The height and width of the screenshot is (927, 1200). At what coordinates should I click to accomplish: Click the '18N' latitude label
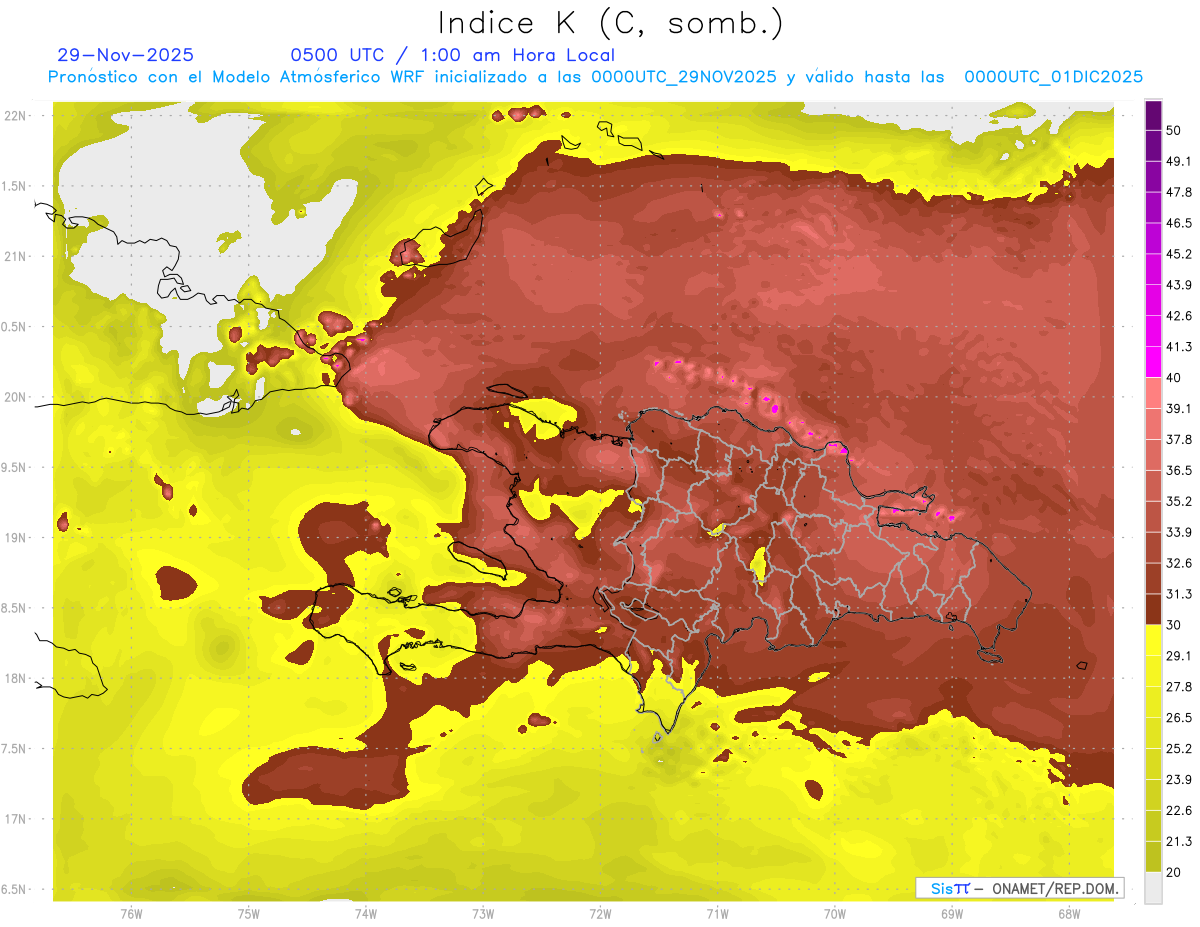15,679
